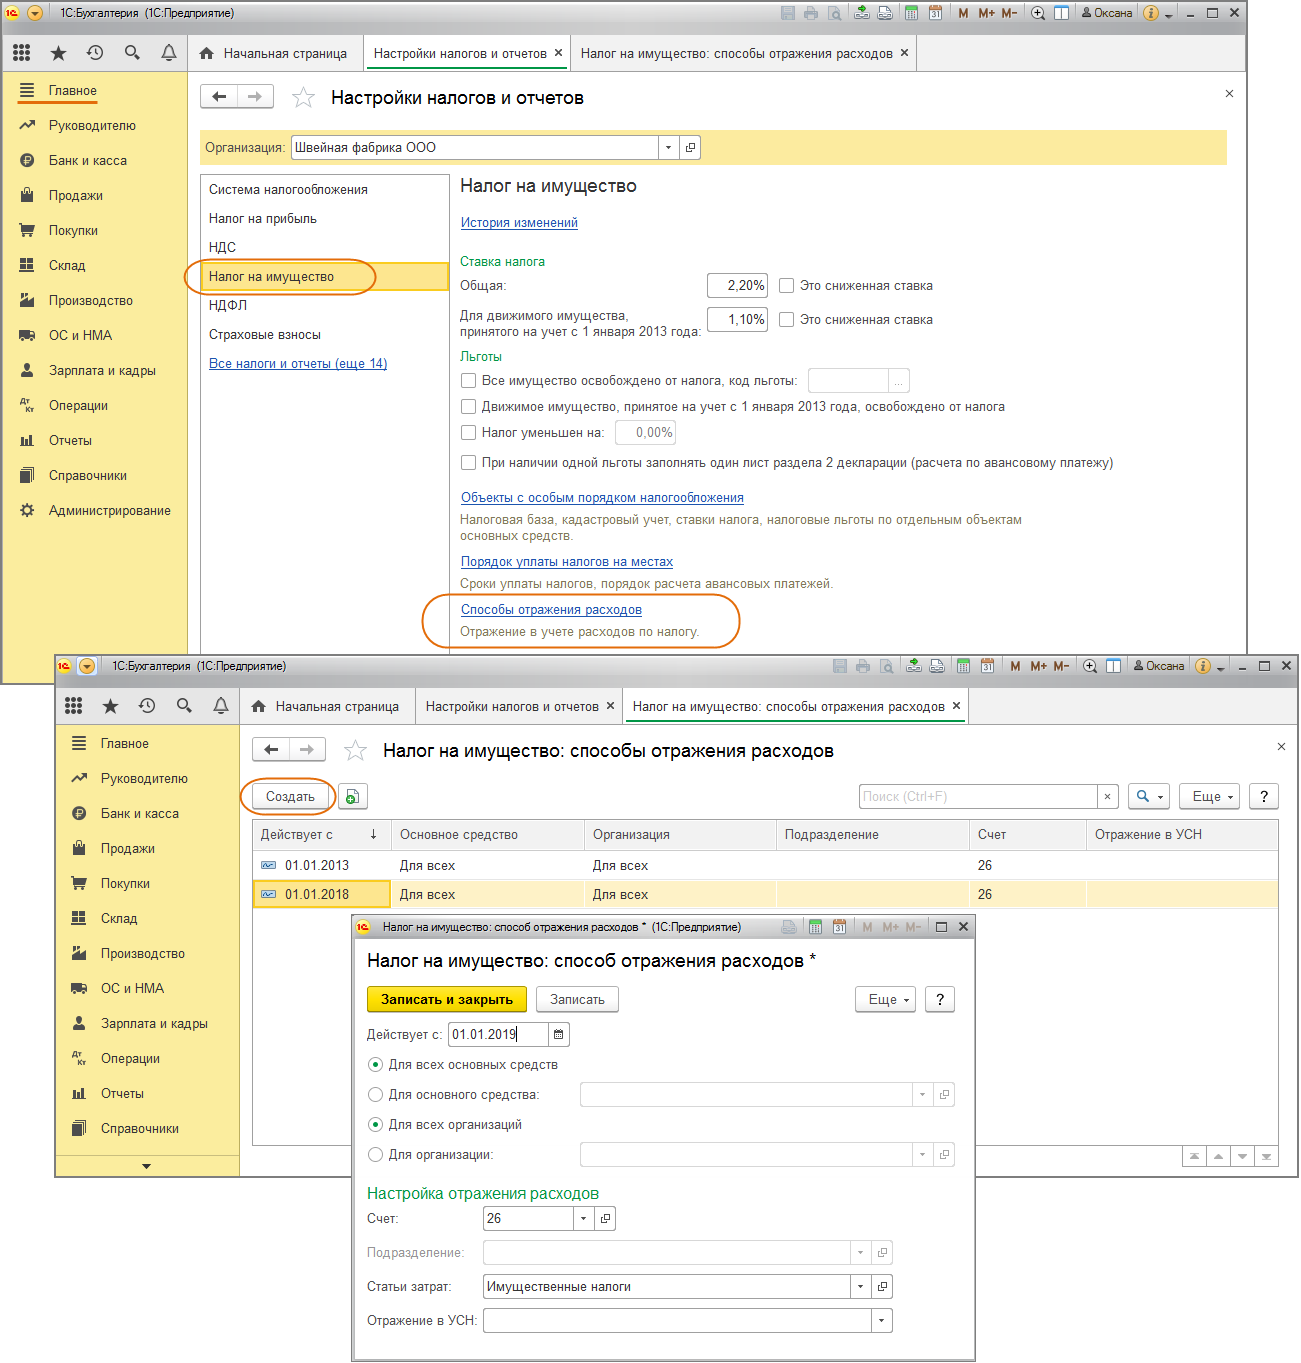Click the favorites star icon in top toolbar
1301x1363 pixels.
click(58, 53)
